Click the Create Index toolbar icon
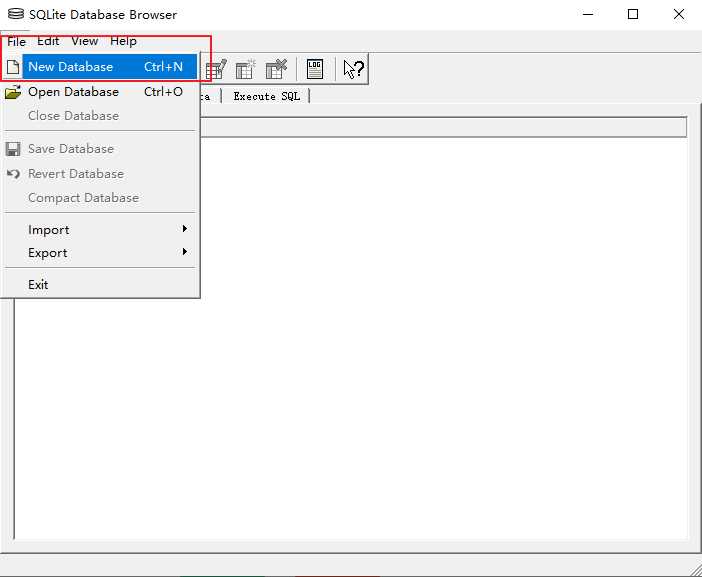This screenshot has width=702, height=577. [245, 69]
